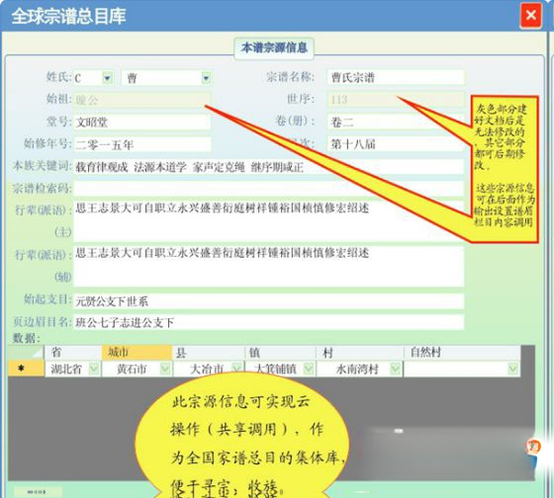554x498 pixels.
Task: Open the 大箕铺镇 town dropdown arrow
Action: point(308,369)
